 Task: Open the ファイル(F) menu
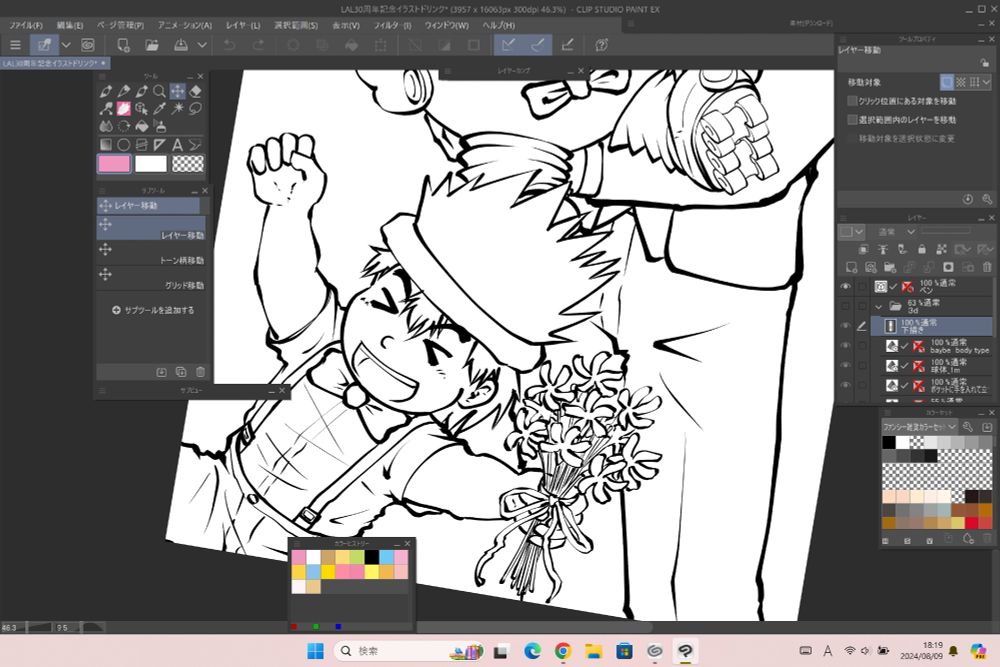point(26,25)
